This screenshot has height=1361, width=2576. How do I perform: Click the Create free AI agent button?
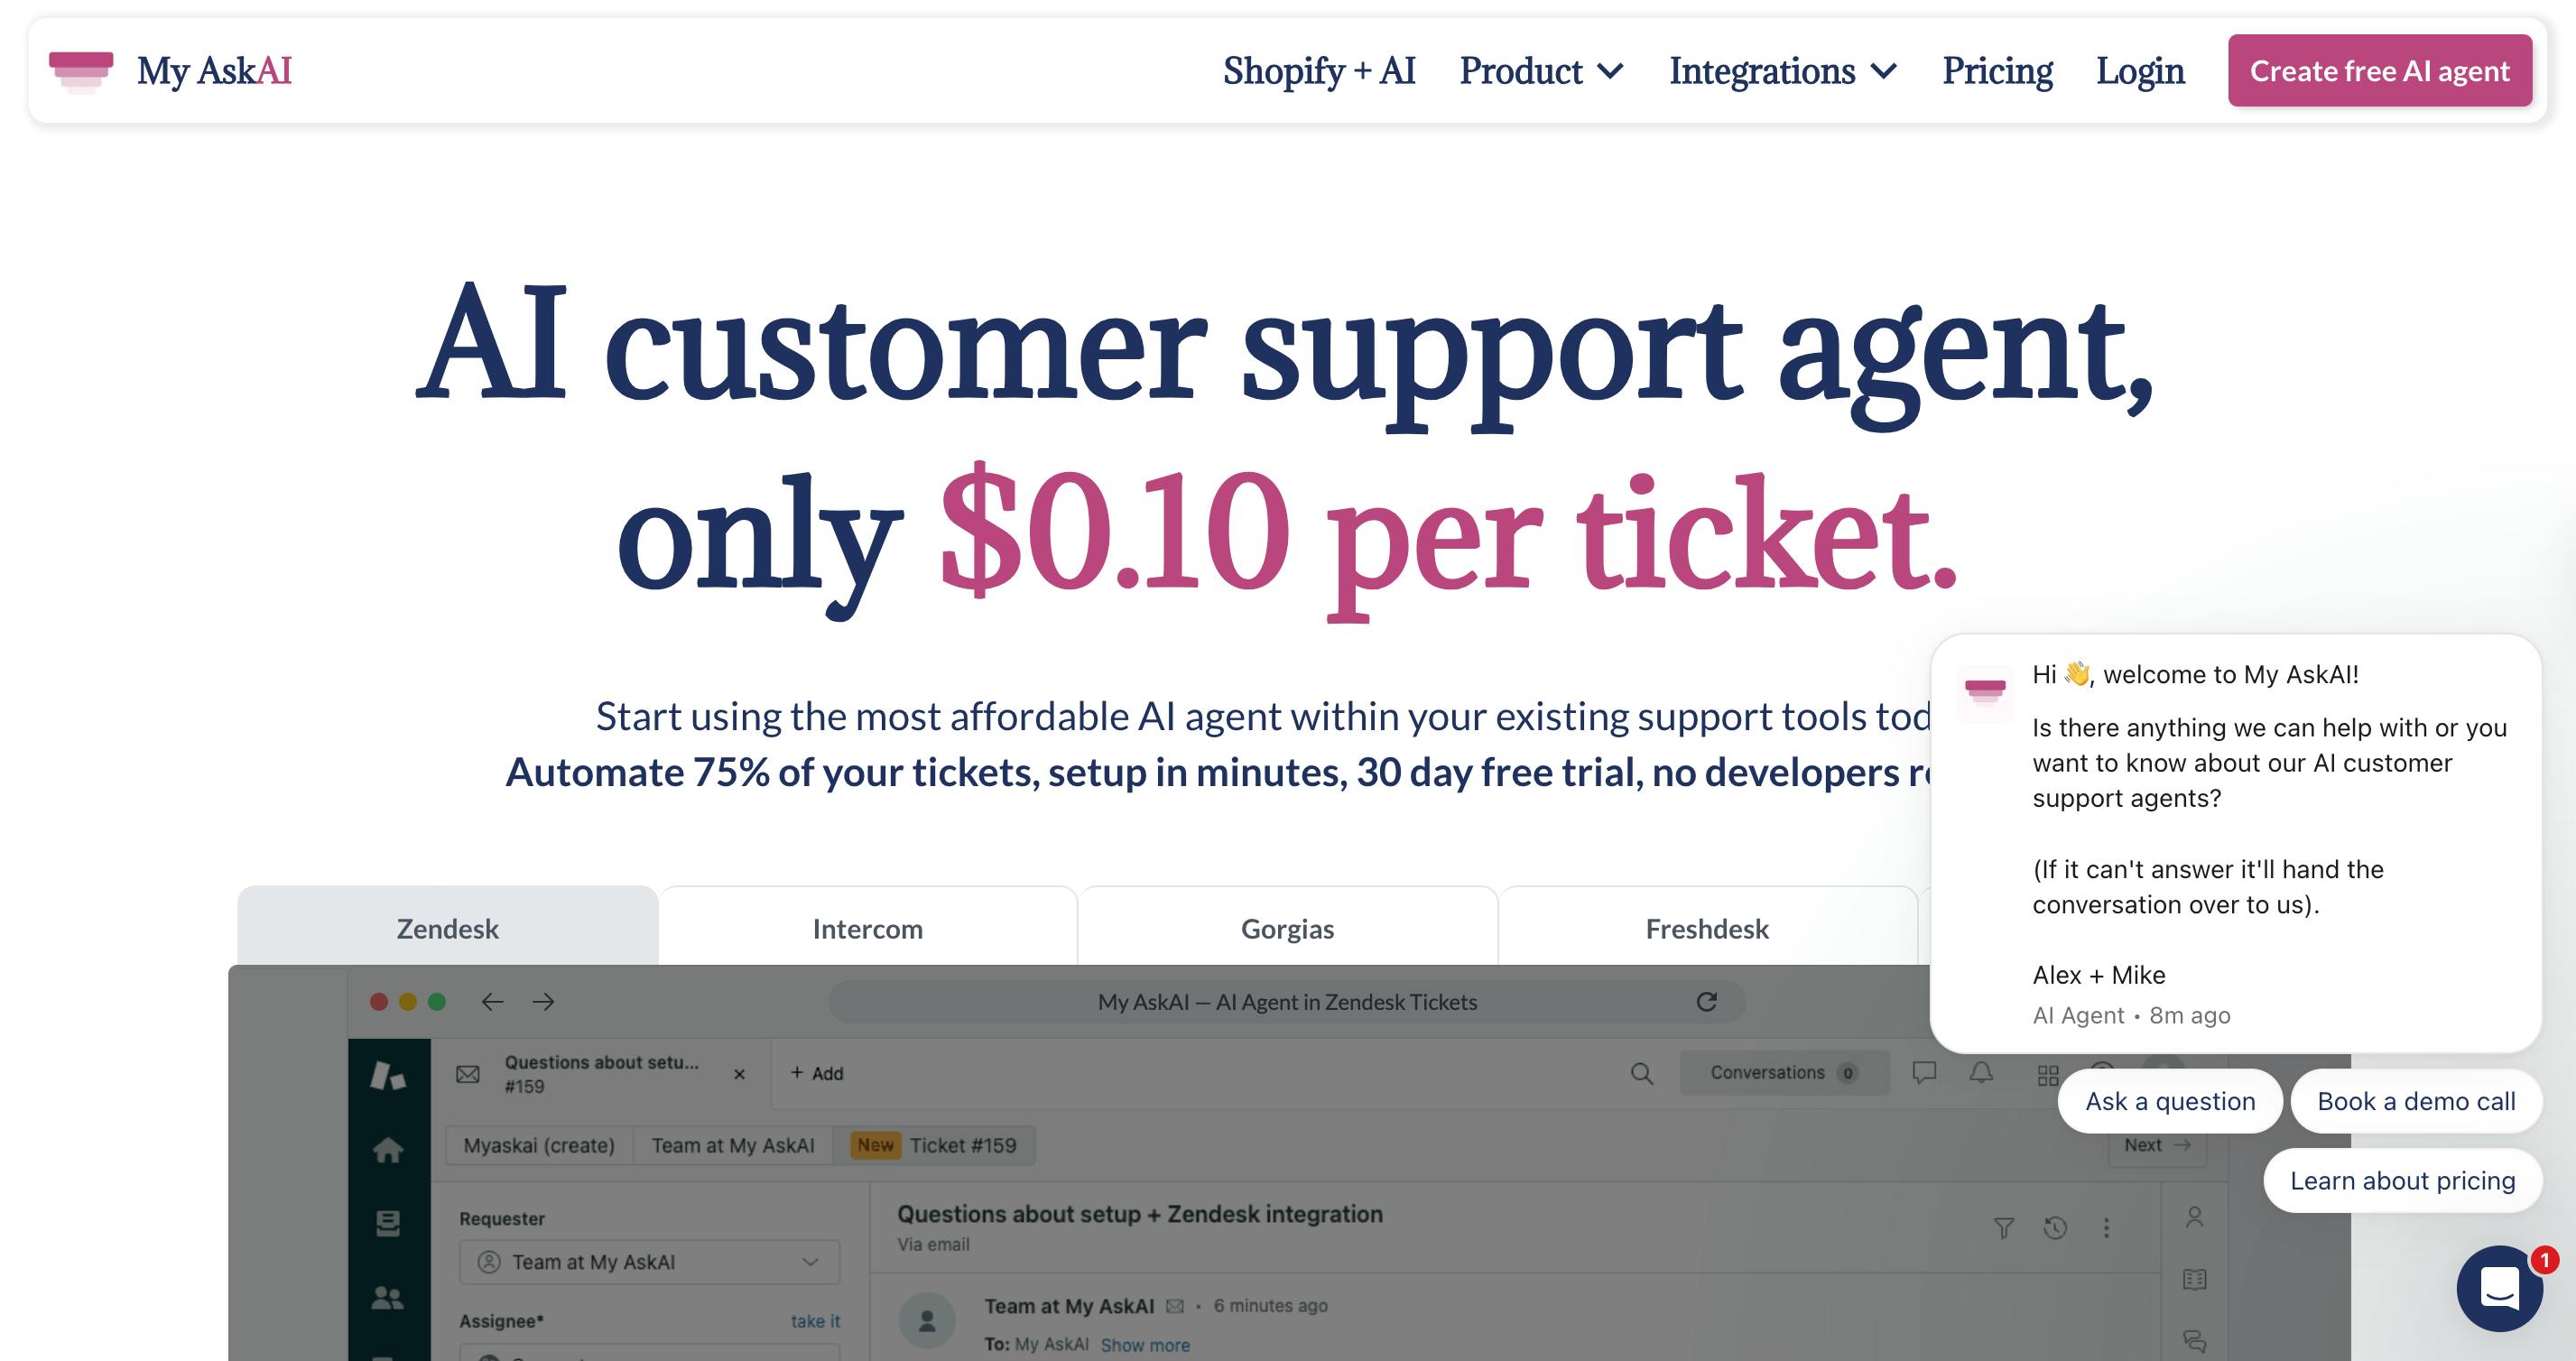click(x=2379, y=71)
